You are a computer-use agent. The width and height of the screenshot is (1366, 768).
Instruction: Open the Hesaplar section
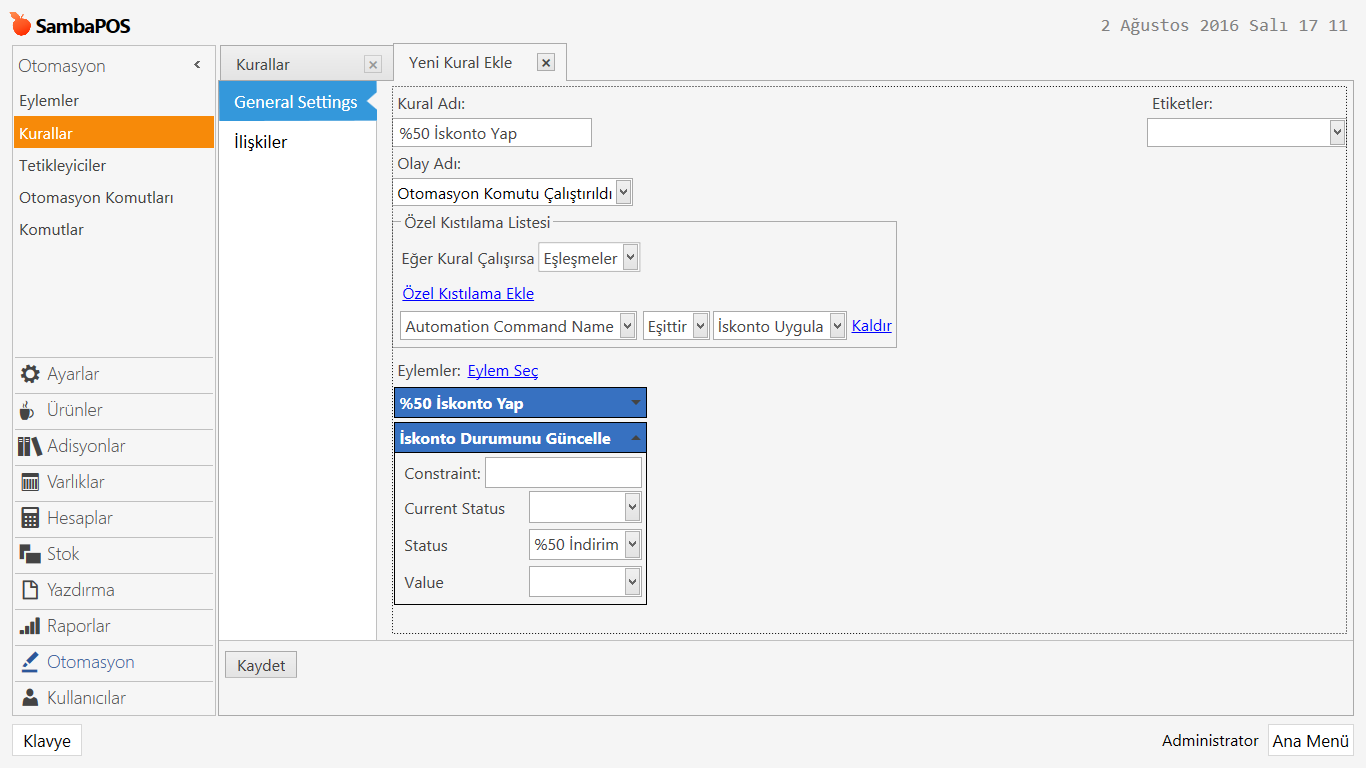click(114, 518)
